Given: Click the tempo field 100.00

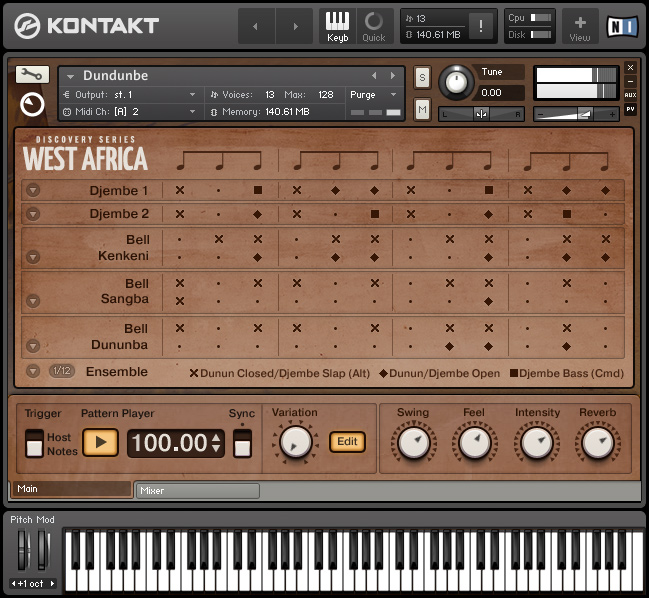Looking at the screenshot, I should pyautogui.click(x=169, y=443).
